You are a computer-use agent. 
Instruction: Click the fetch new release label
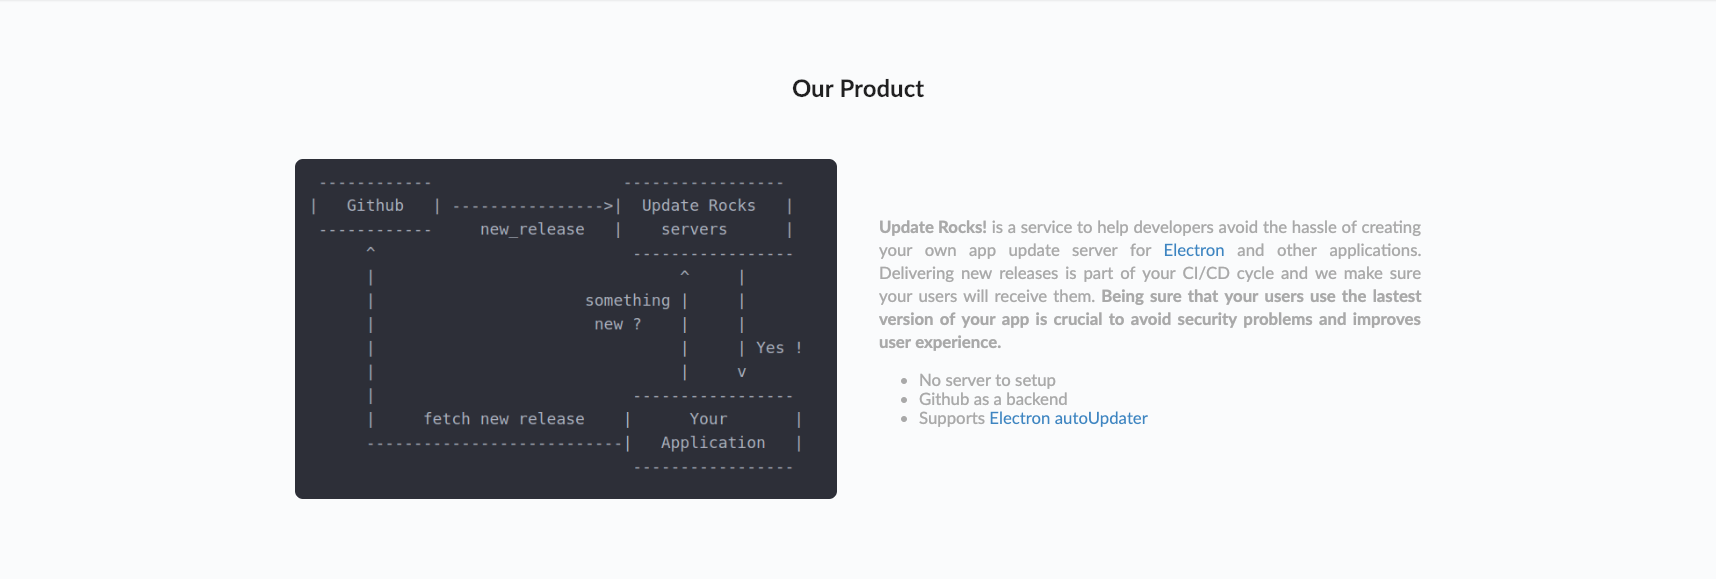[504, 419]
